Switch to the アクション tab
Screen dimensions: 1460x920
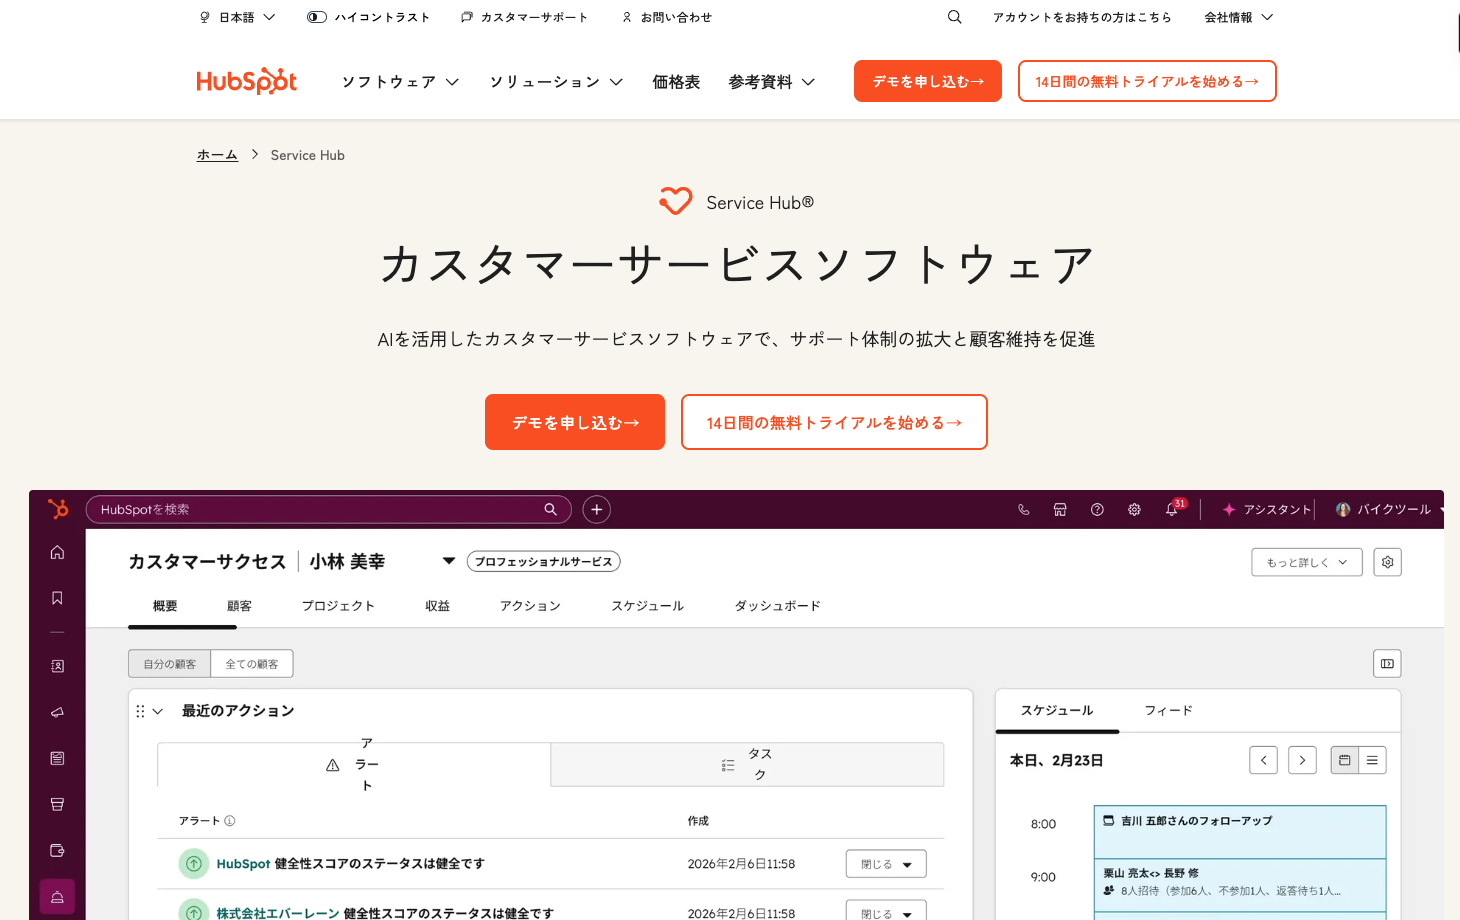point(530,606)
